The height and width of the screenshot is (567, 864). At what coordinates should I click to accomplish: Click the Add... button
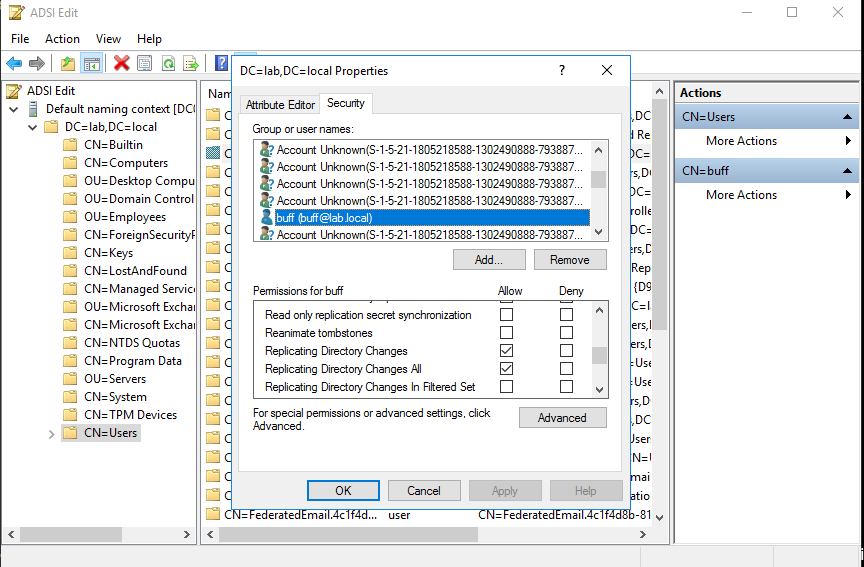489,260
